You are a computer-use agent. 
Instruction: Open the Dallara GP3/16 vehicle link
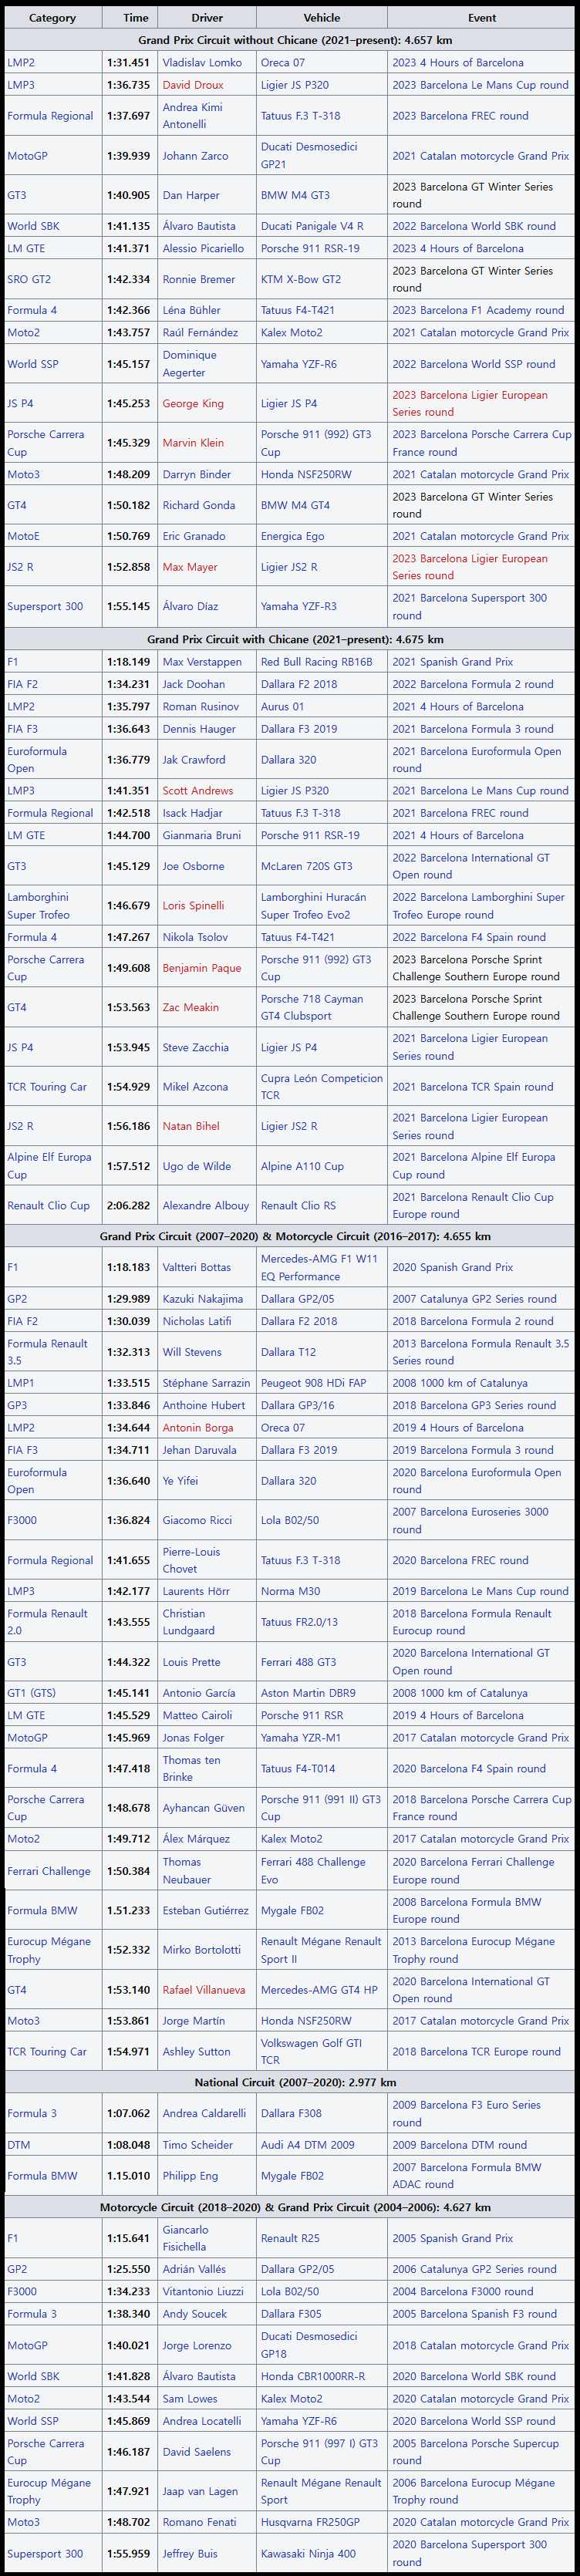297,1405
